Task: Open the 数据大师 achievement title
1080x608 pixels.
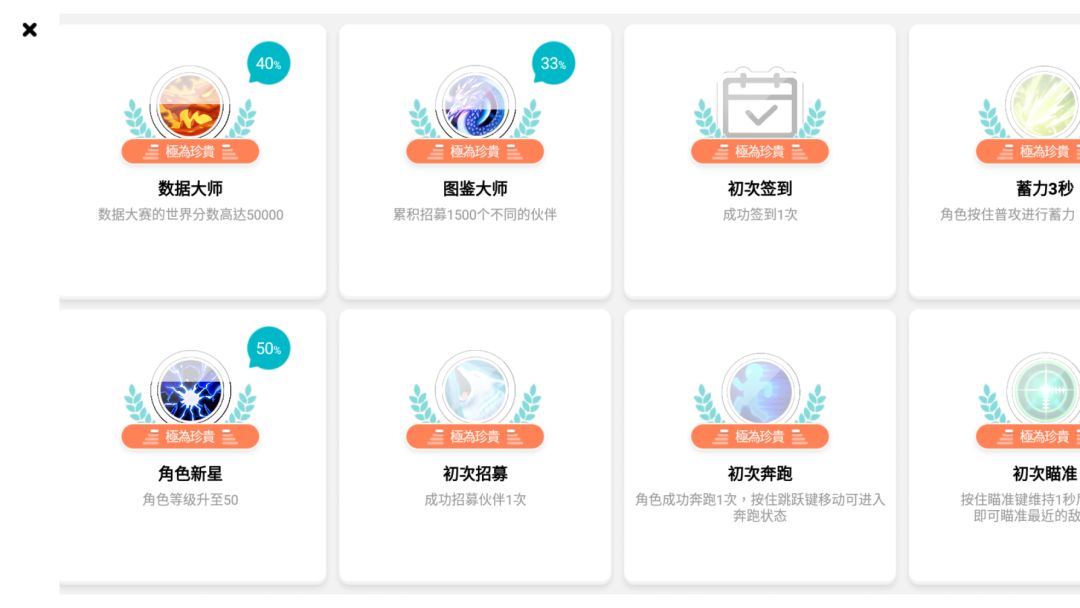Action: coord(190,189)
